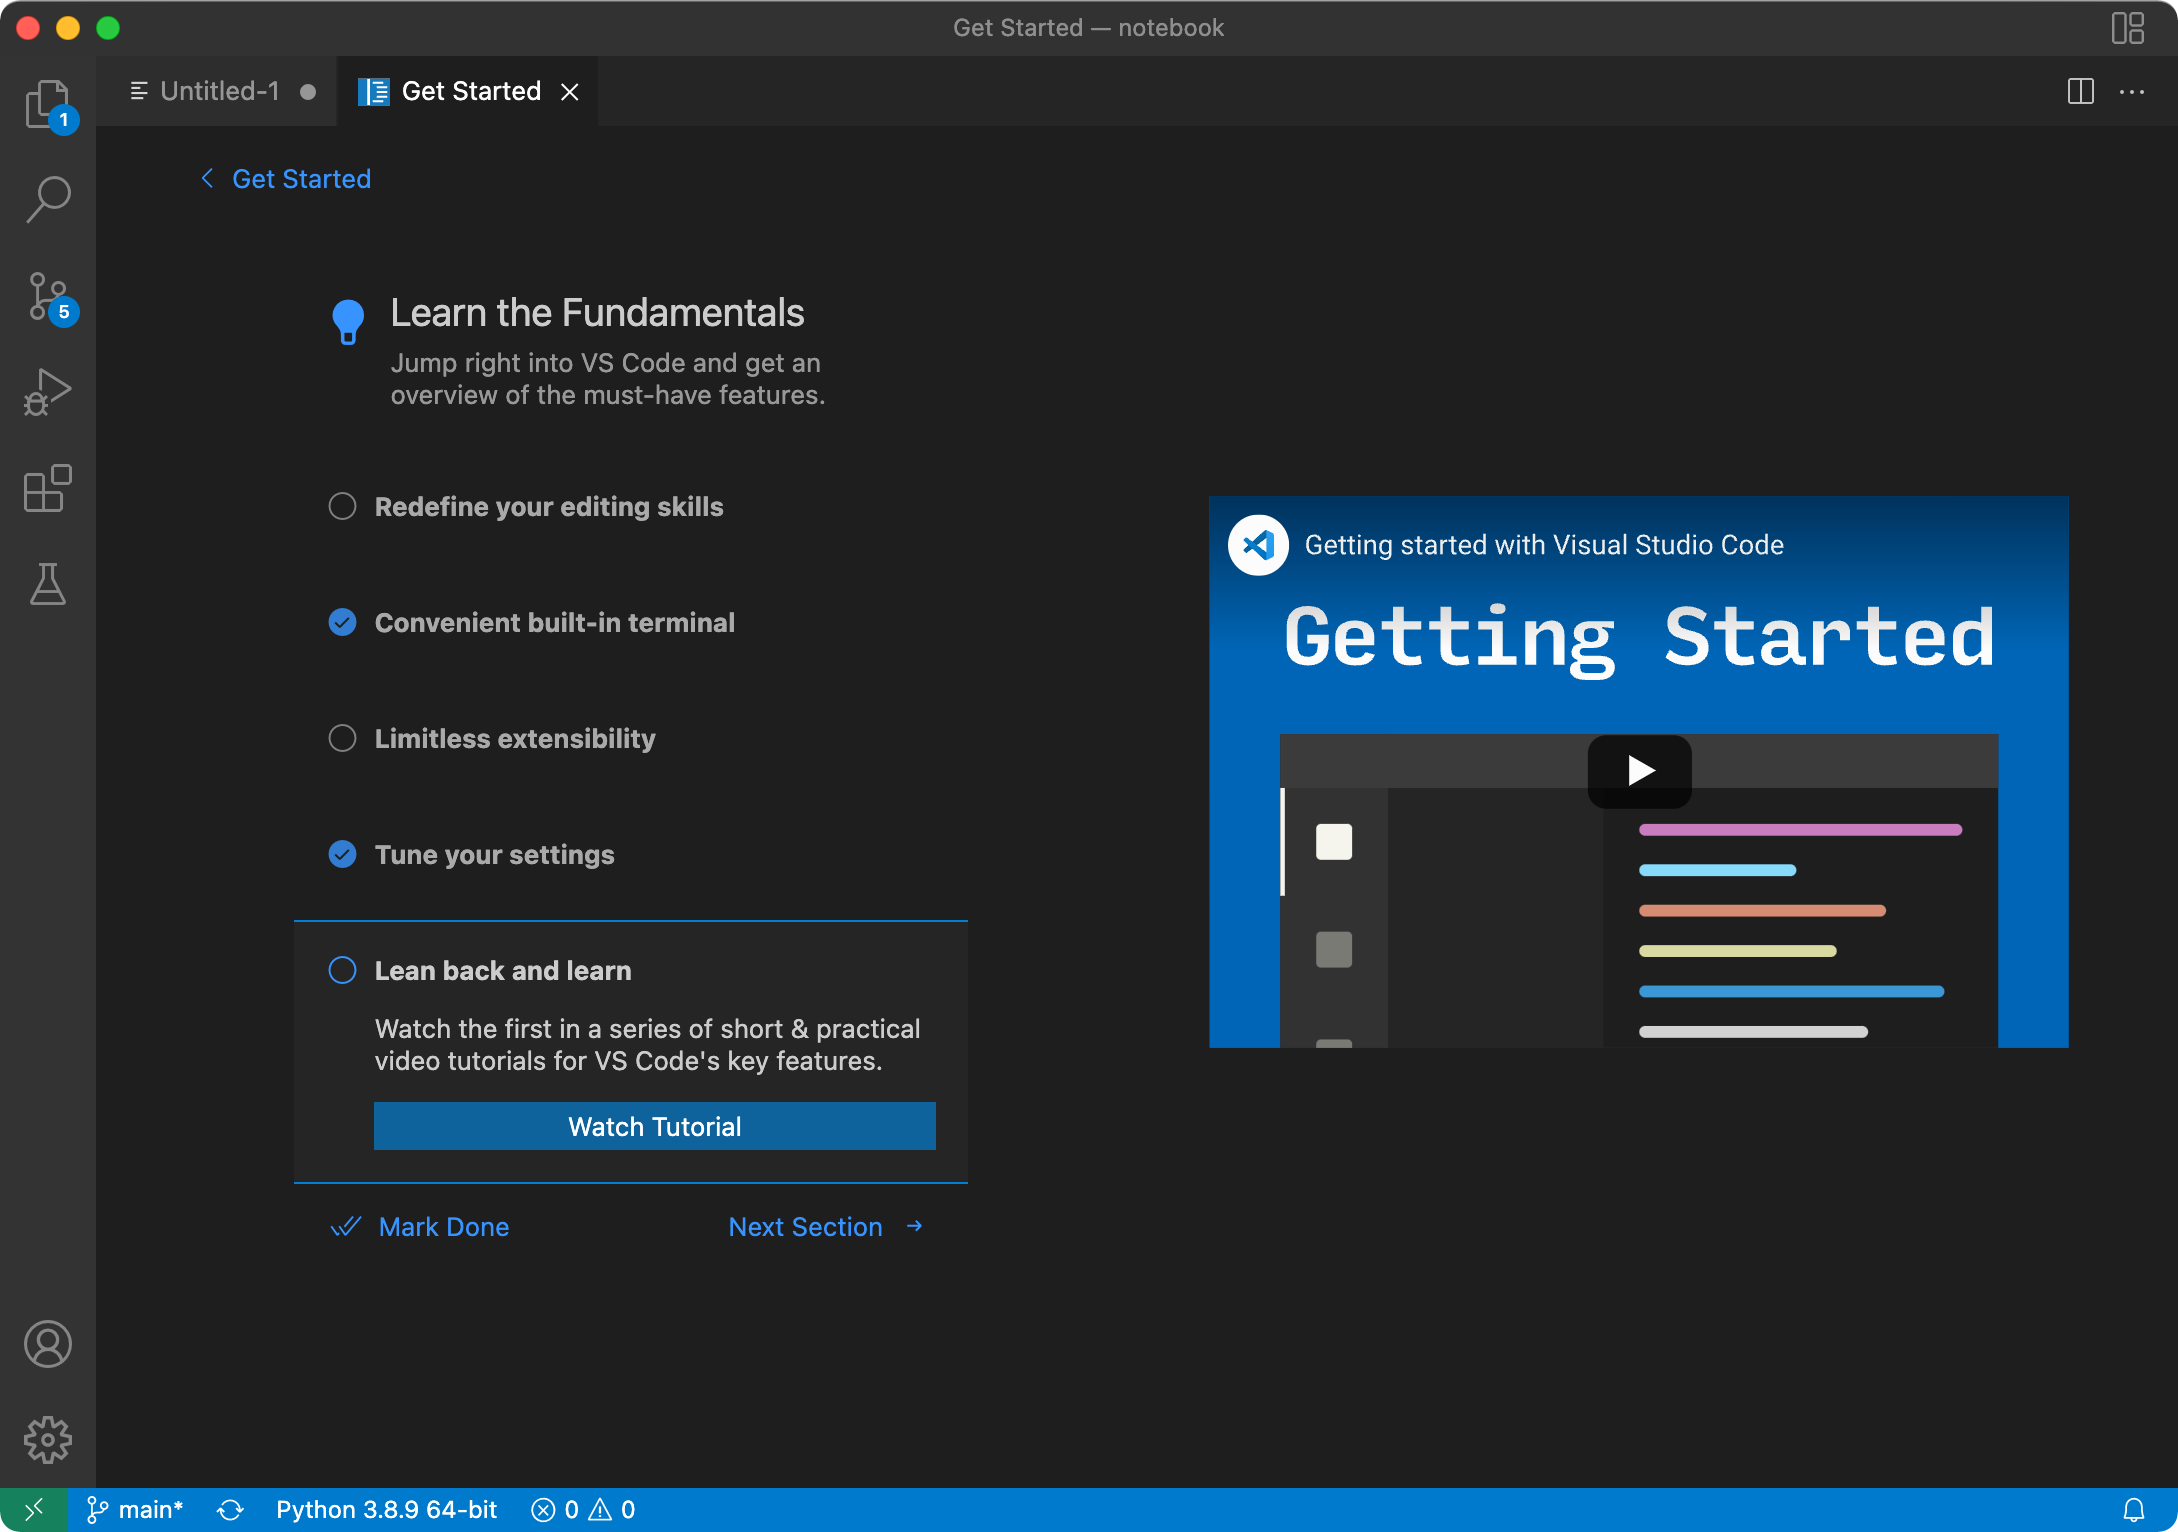
Task: Open the Extensions view
Action: [x=48, y=488]
